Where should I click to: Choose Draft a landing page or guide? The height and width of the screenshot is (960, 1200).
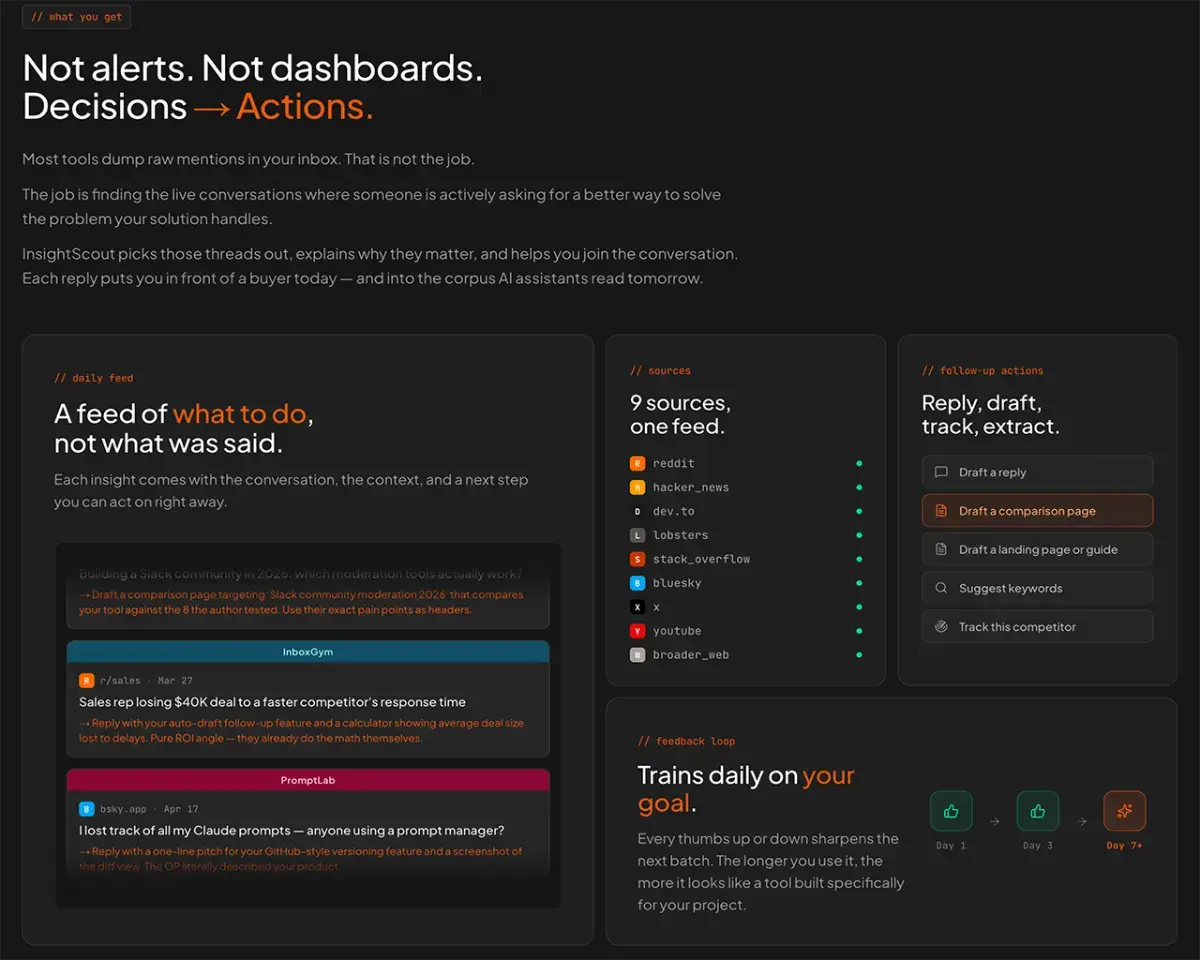point(1037,549)
